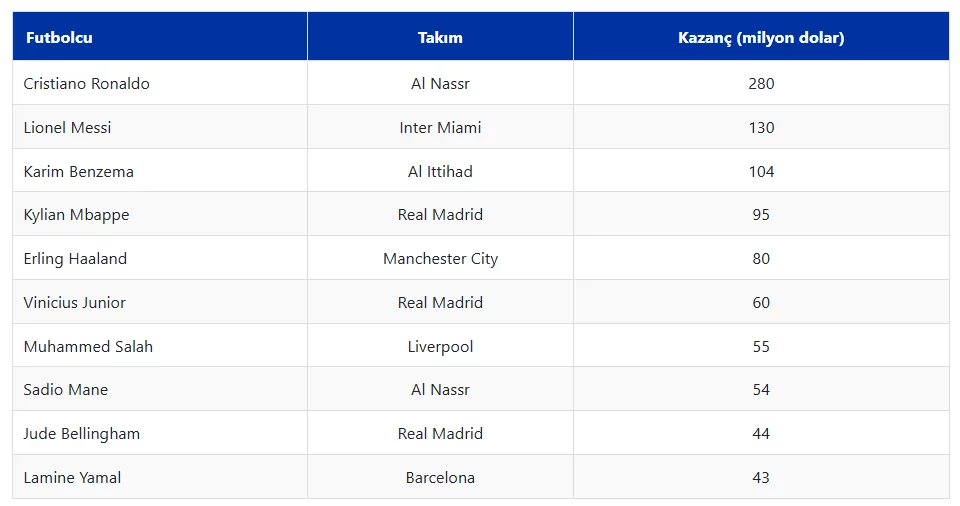Click the Kazanç (milyon dolar) header
960x506 pixels.
click(761, 38)
